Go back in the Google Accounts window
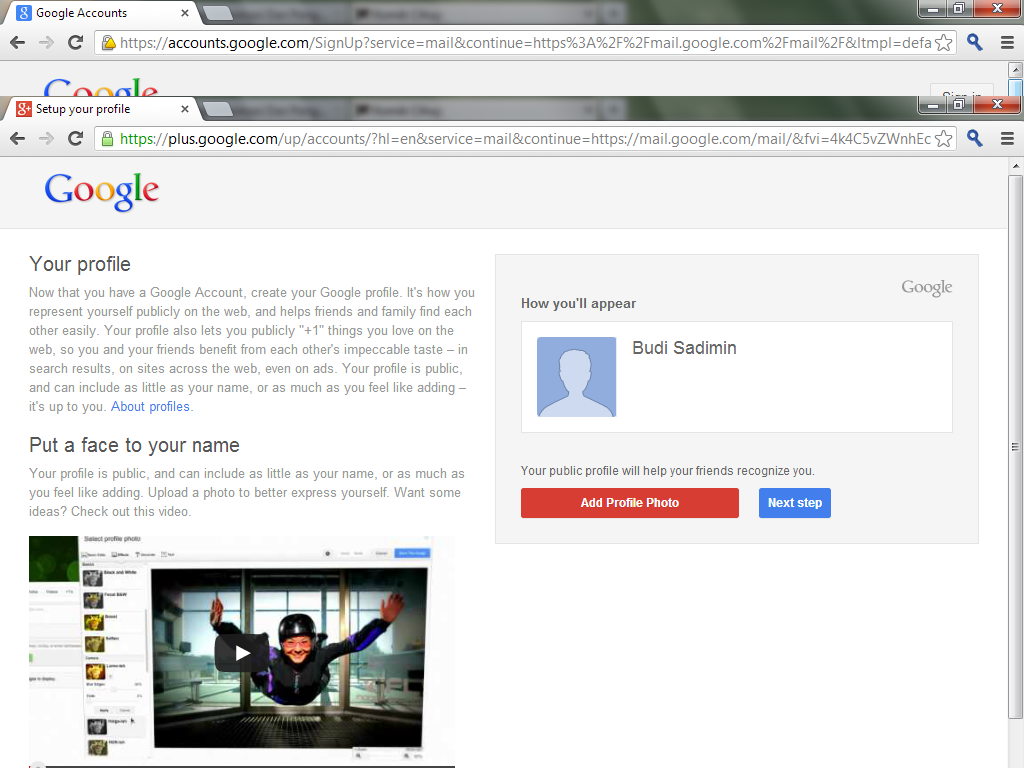 coord(18,42)
